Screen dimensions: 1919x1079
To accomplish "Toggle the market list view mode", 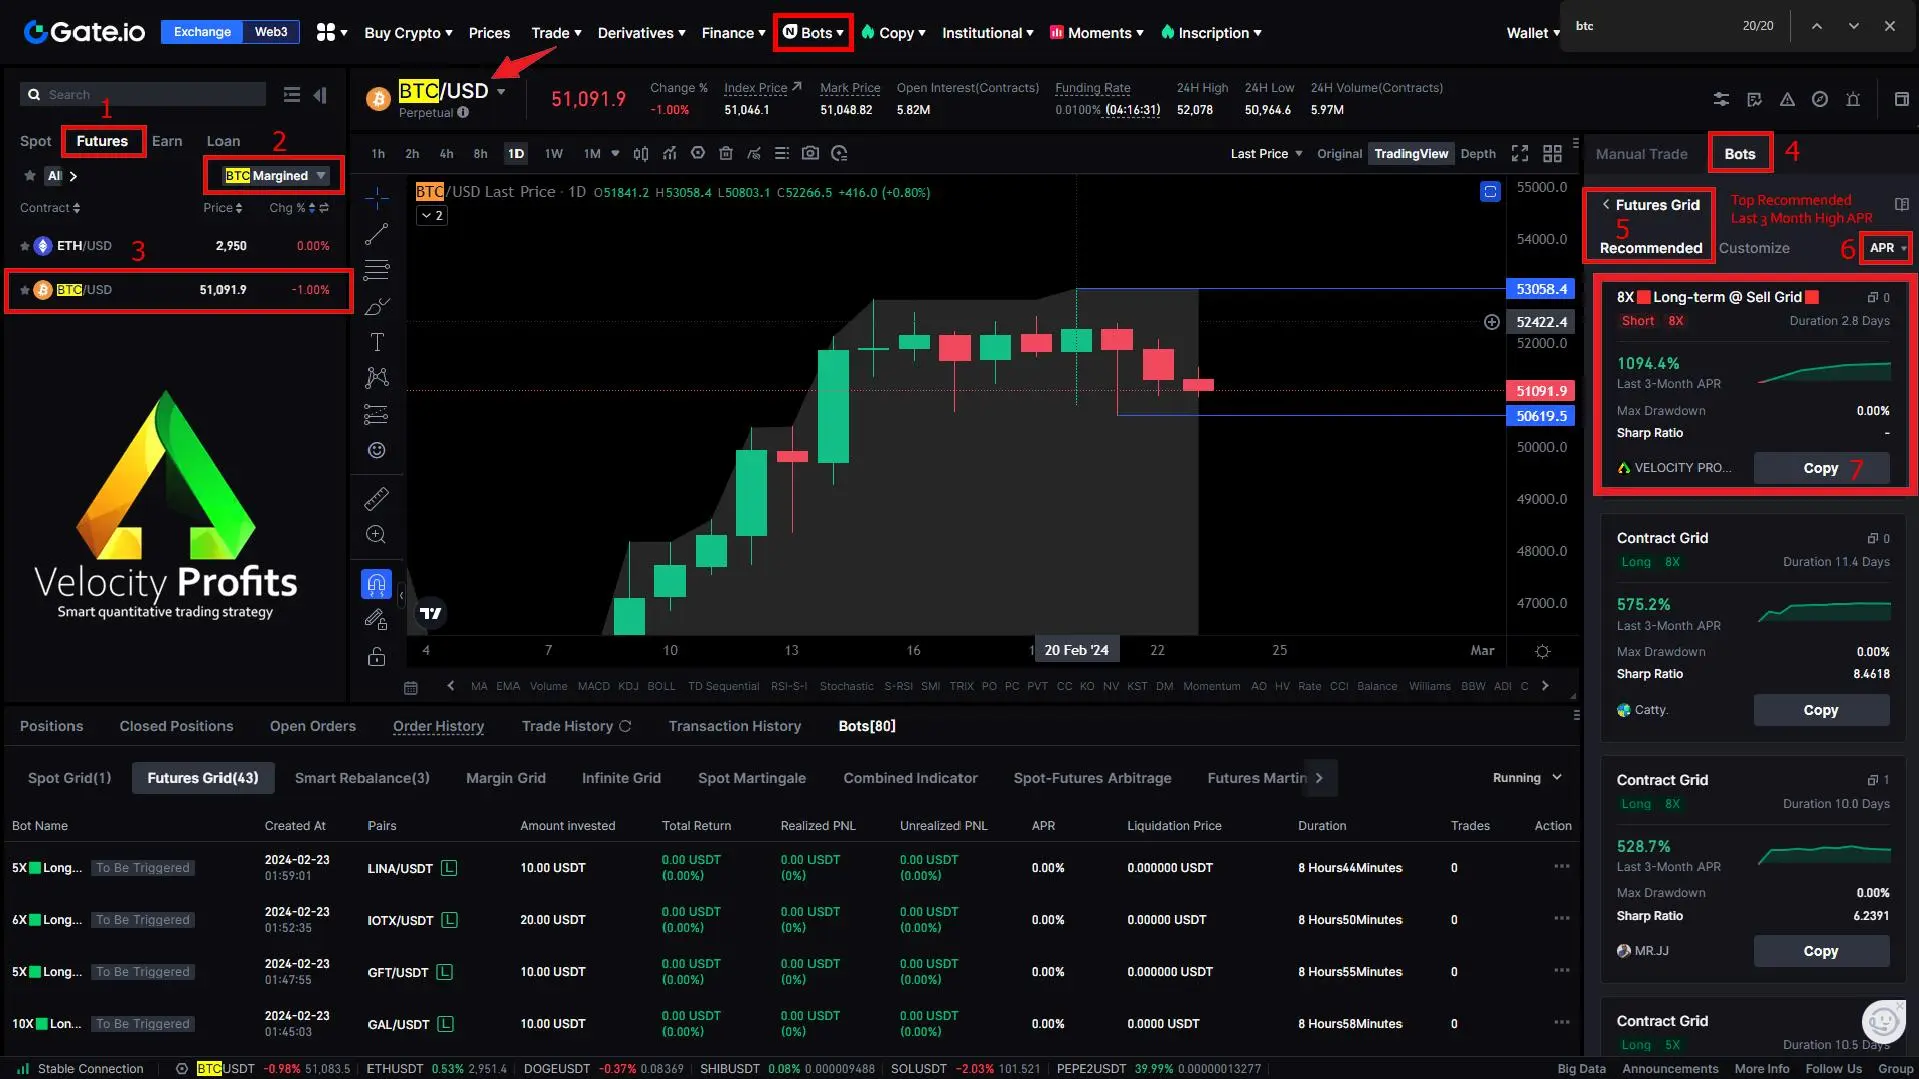I will coord(292,95).
